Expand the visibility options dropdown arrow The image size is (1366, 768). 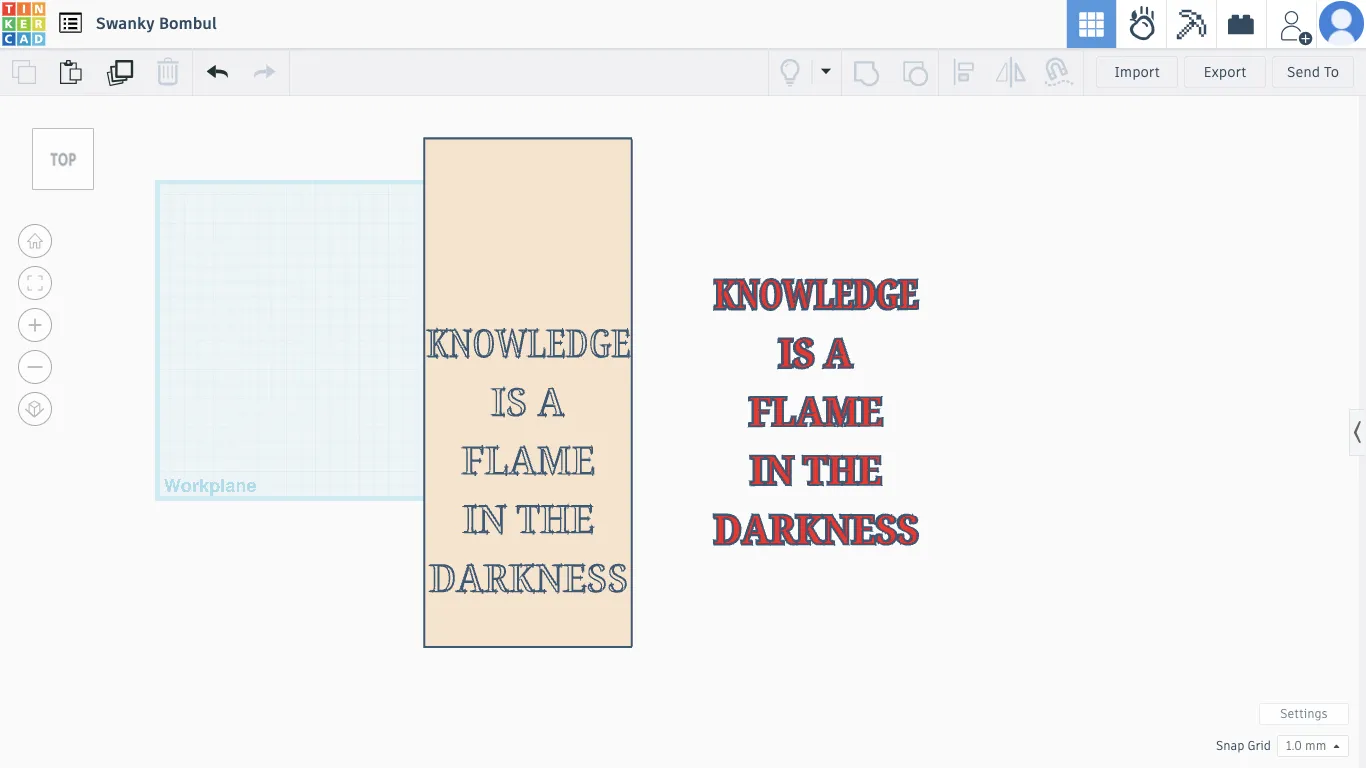pos(826,72)
